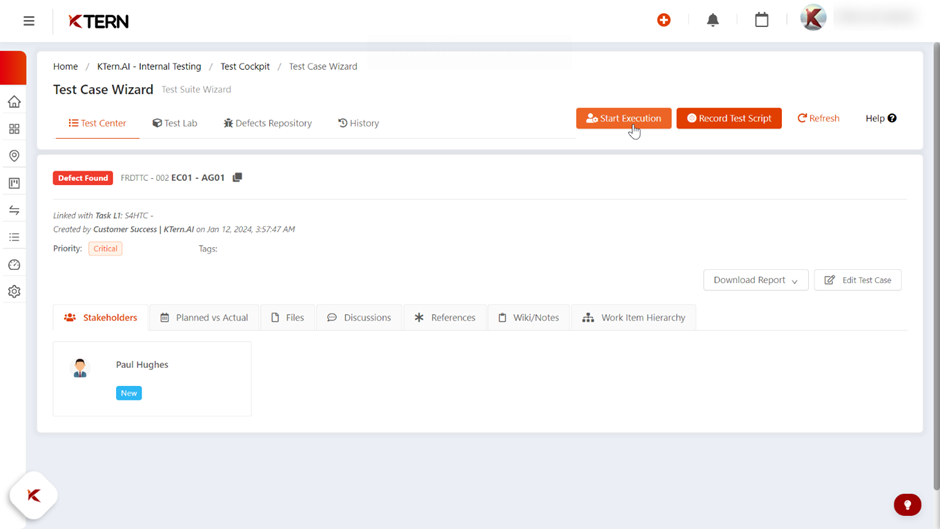Switch to Test Center tab
940x529 pixels.
coord(97,123)
